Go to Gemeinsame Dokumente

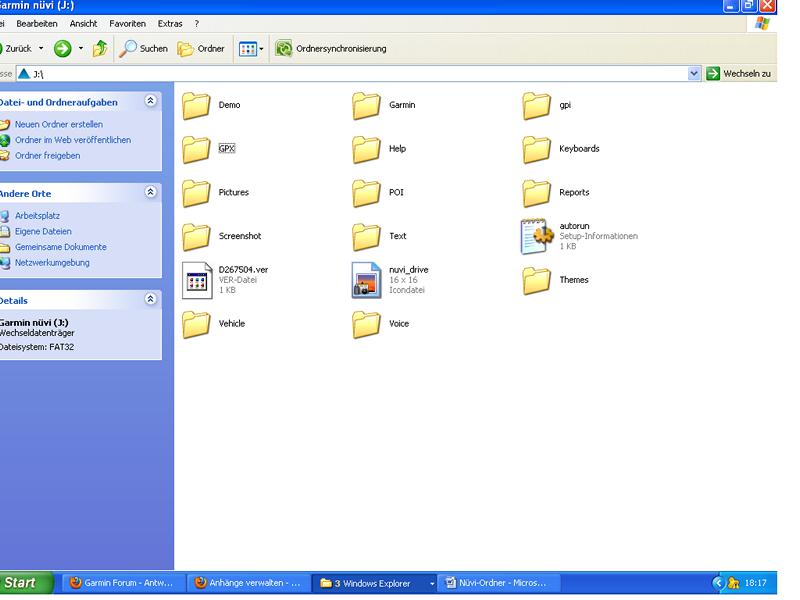pos(61,247)
